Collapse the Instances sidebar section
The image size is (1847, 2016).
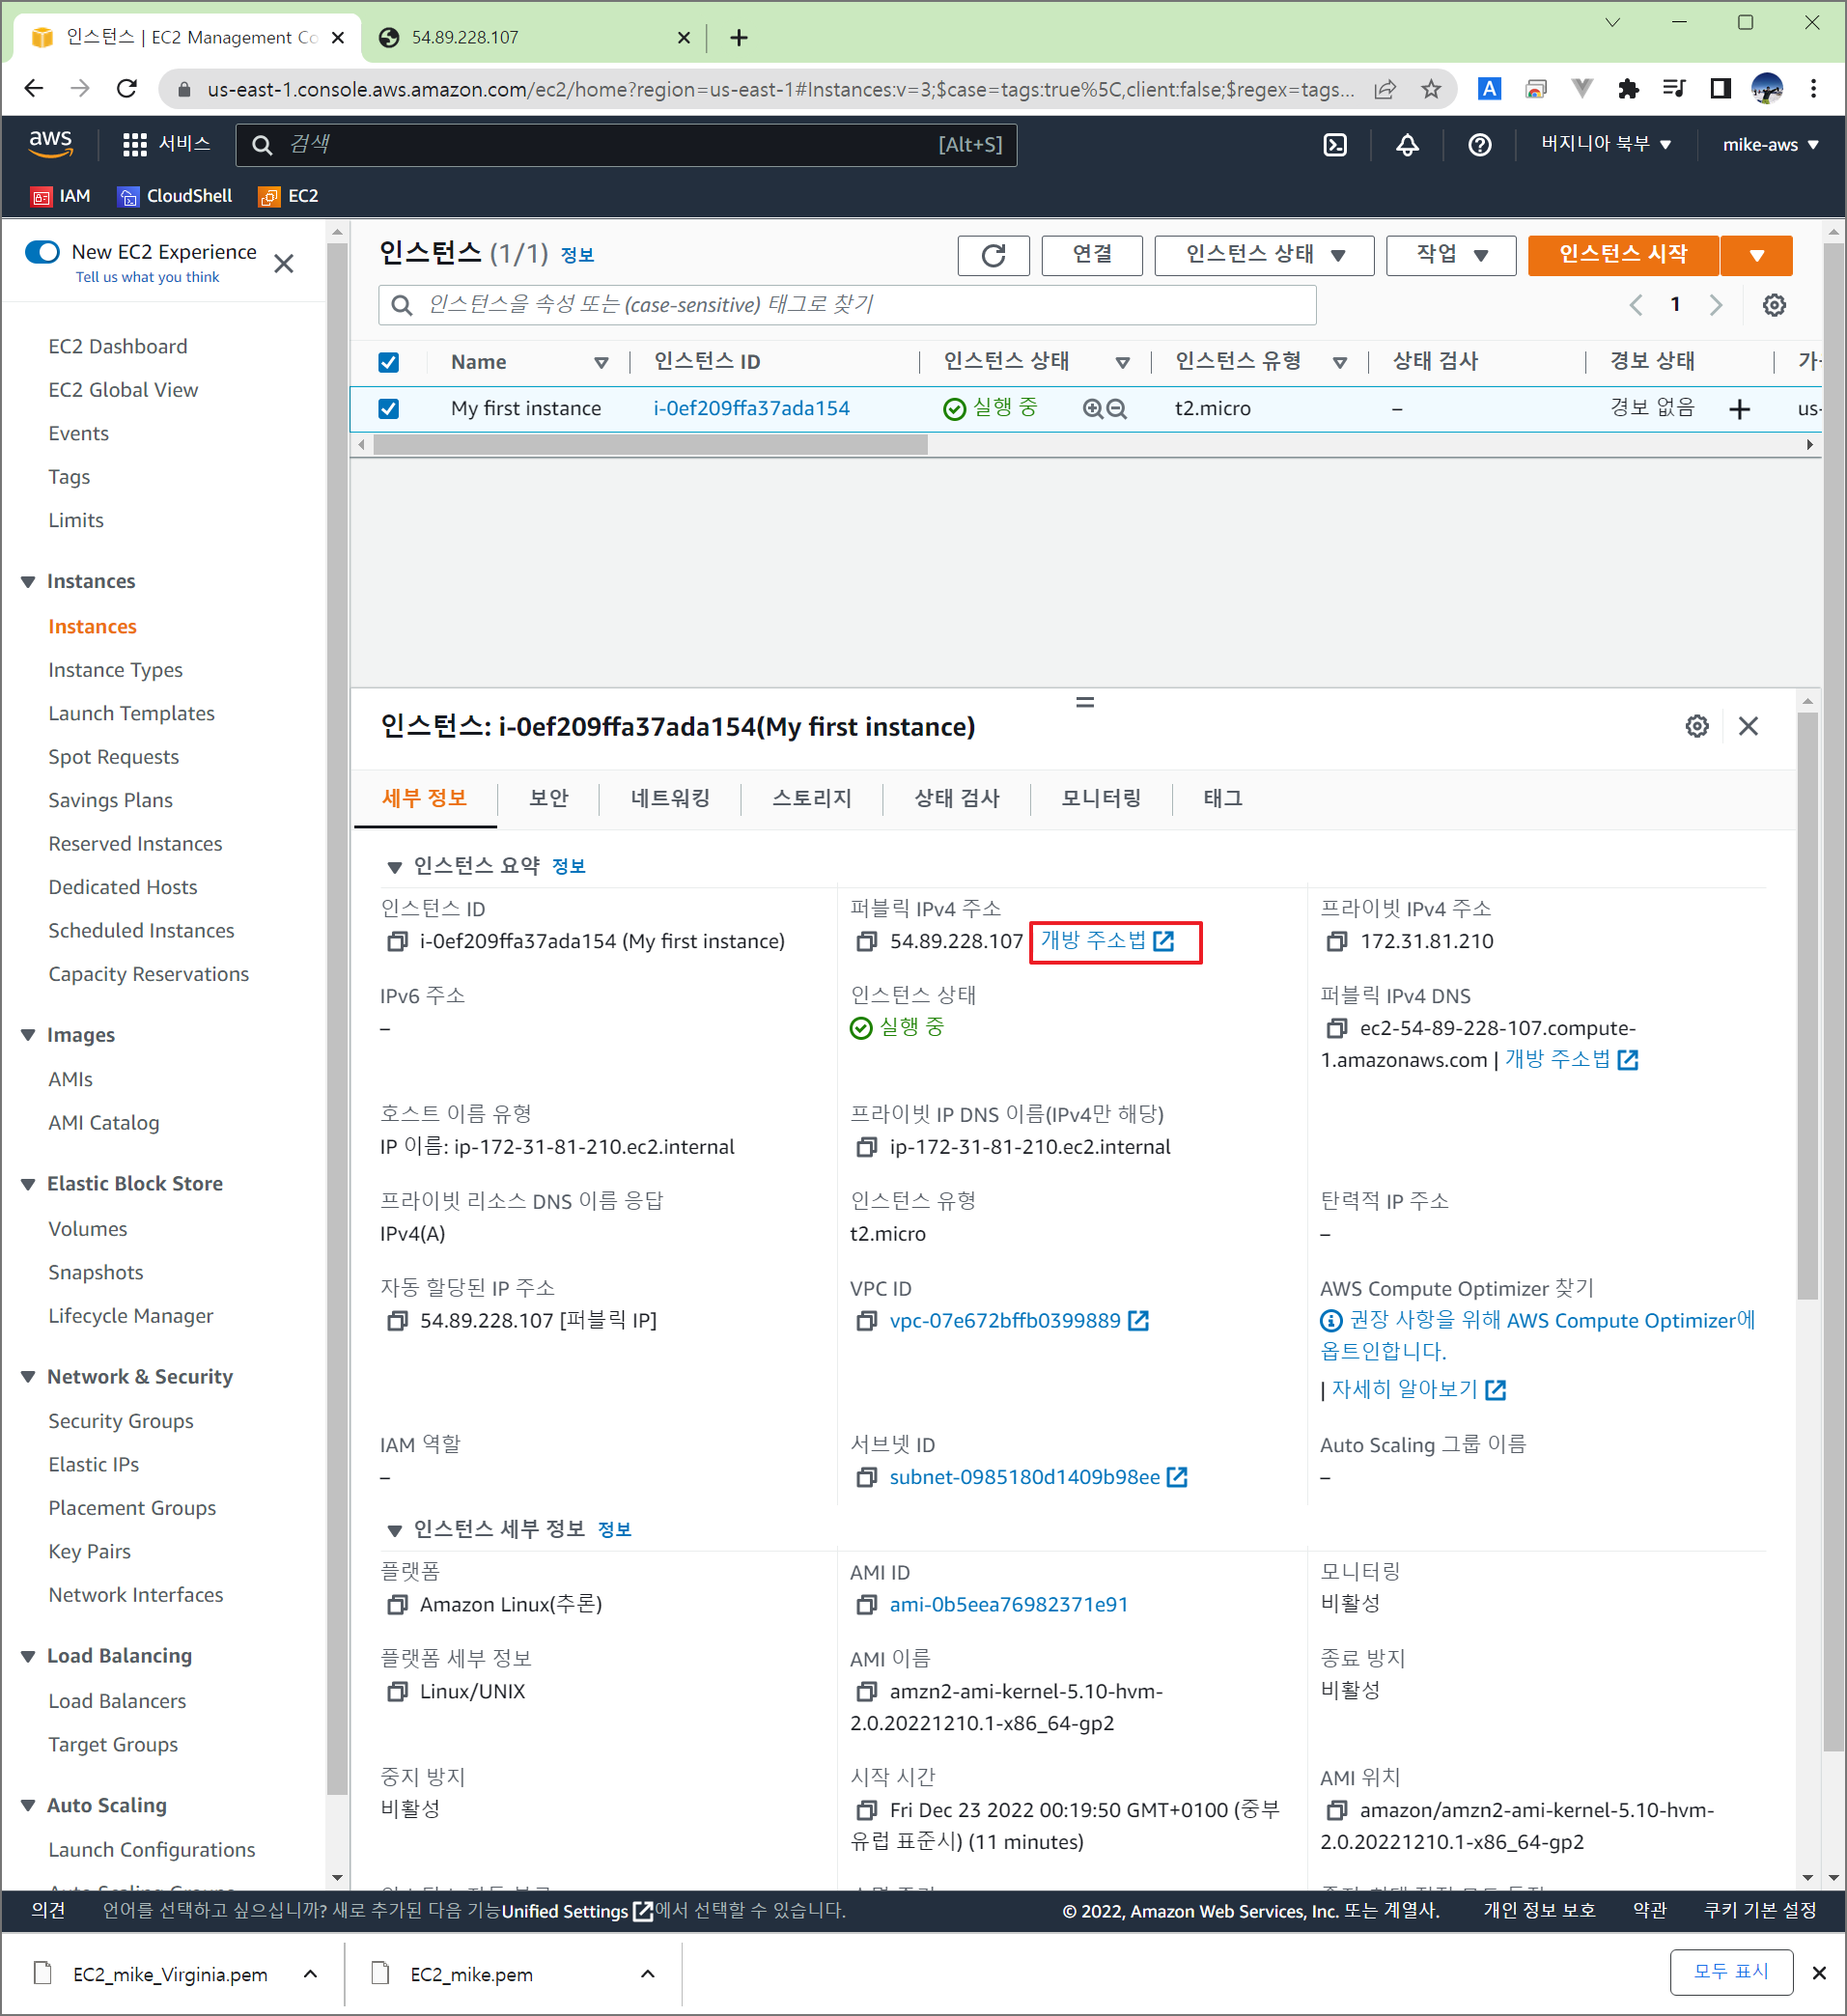28,581
